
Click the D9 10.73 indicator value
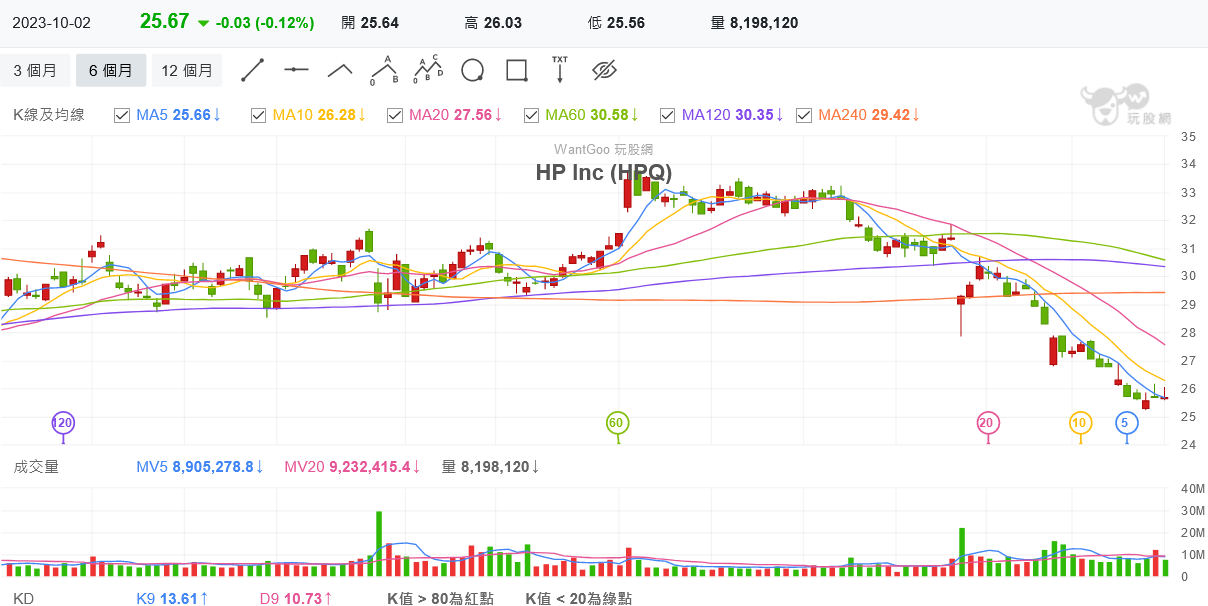[296, 598]
